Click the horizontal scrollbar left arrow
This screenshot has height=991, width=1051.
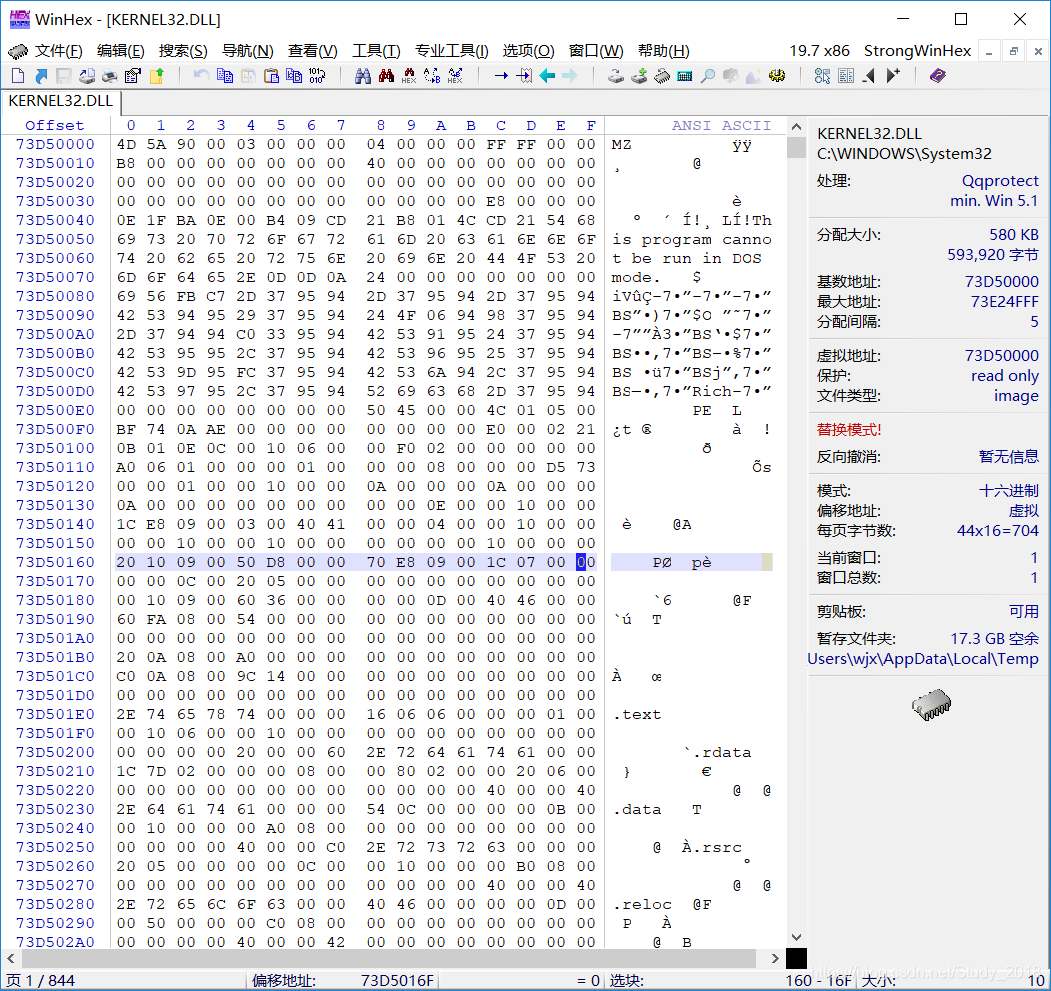[11, 958]
